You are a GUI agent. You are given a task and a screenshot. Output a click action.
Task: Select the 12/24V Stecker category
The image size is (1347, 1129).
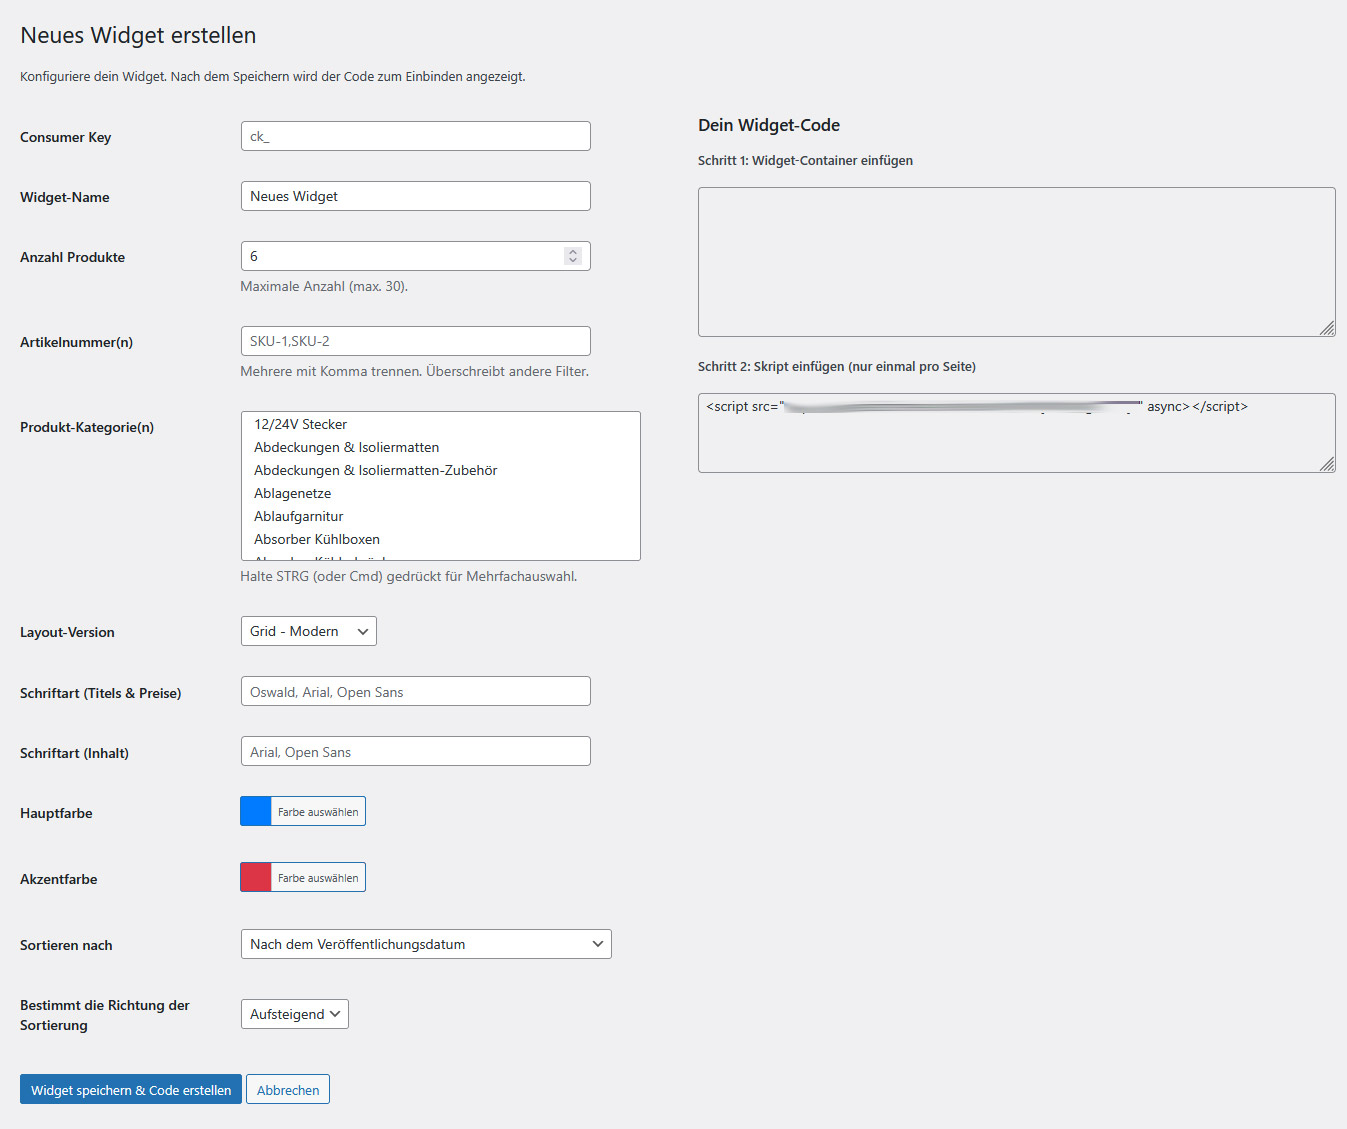point(301,424)
